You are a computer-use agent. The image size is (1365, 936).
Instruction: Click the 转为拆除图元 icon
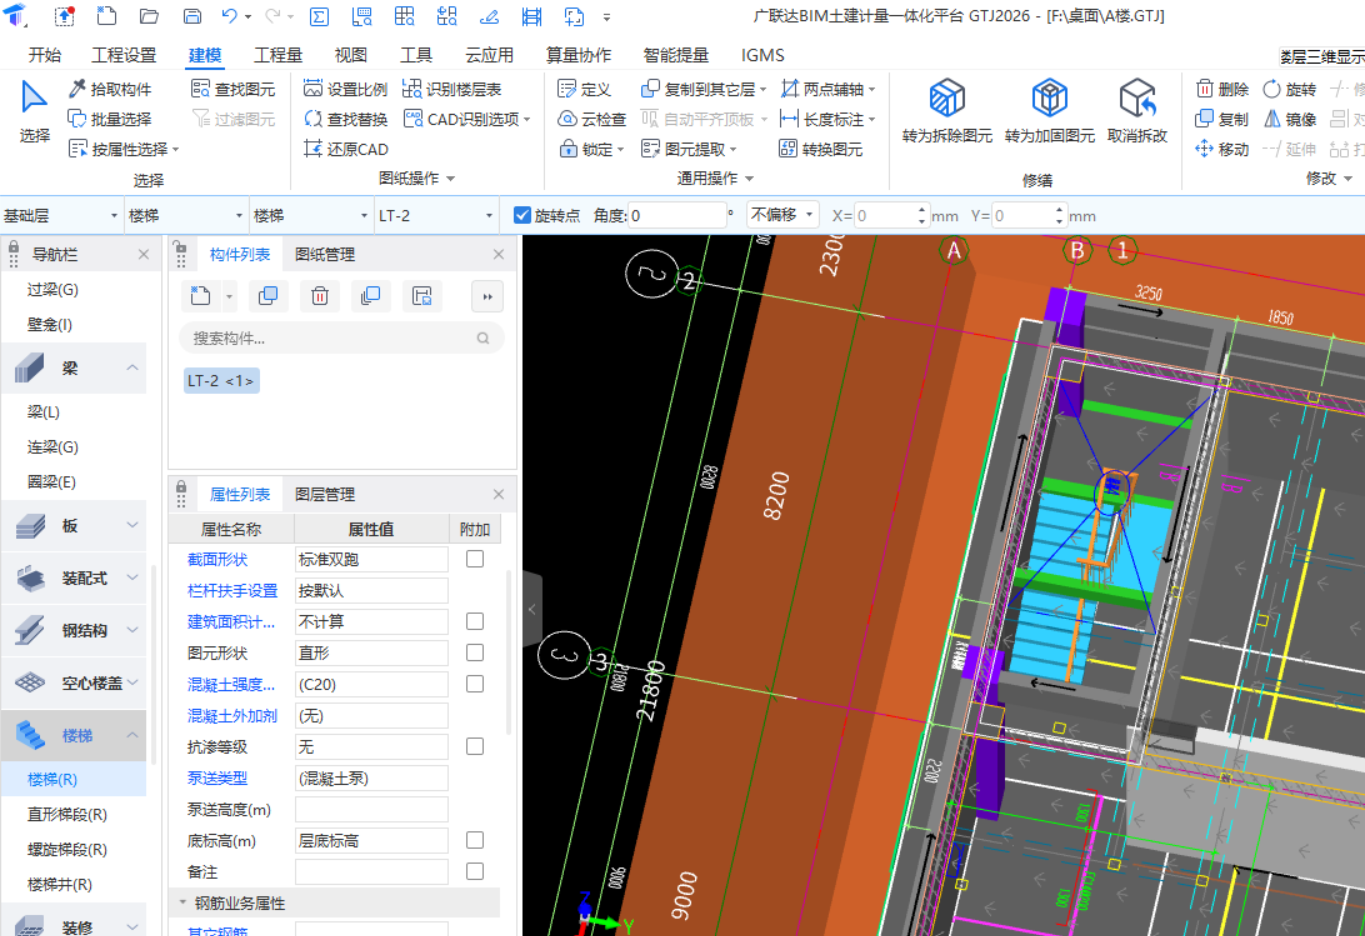[946, 99]
